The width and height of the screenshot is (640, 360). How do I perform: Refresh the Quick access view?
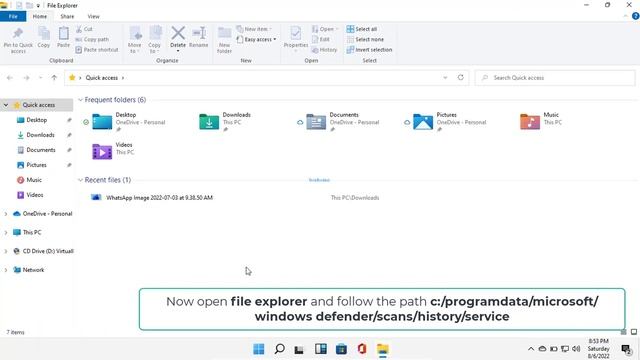[460, 78]
